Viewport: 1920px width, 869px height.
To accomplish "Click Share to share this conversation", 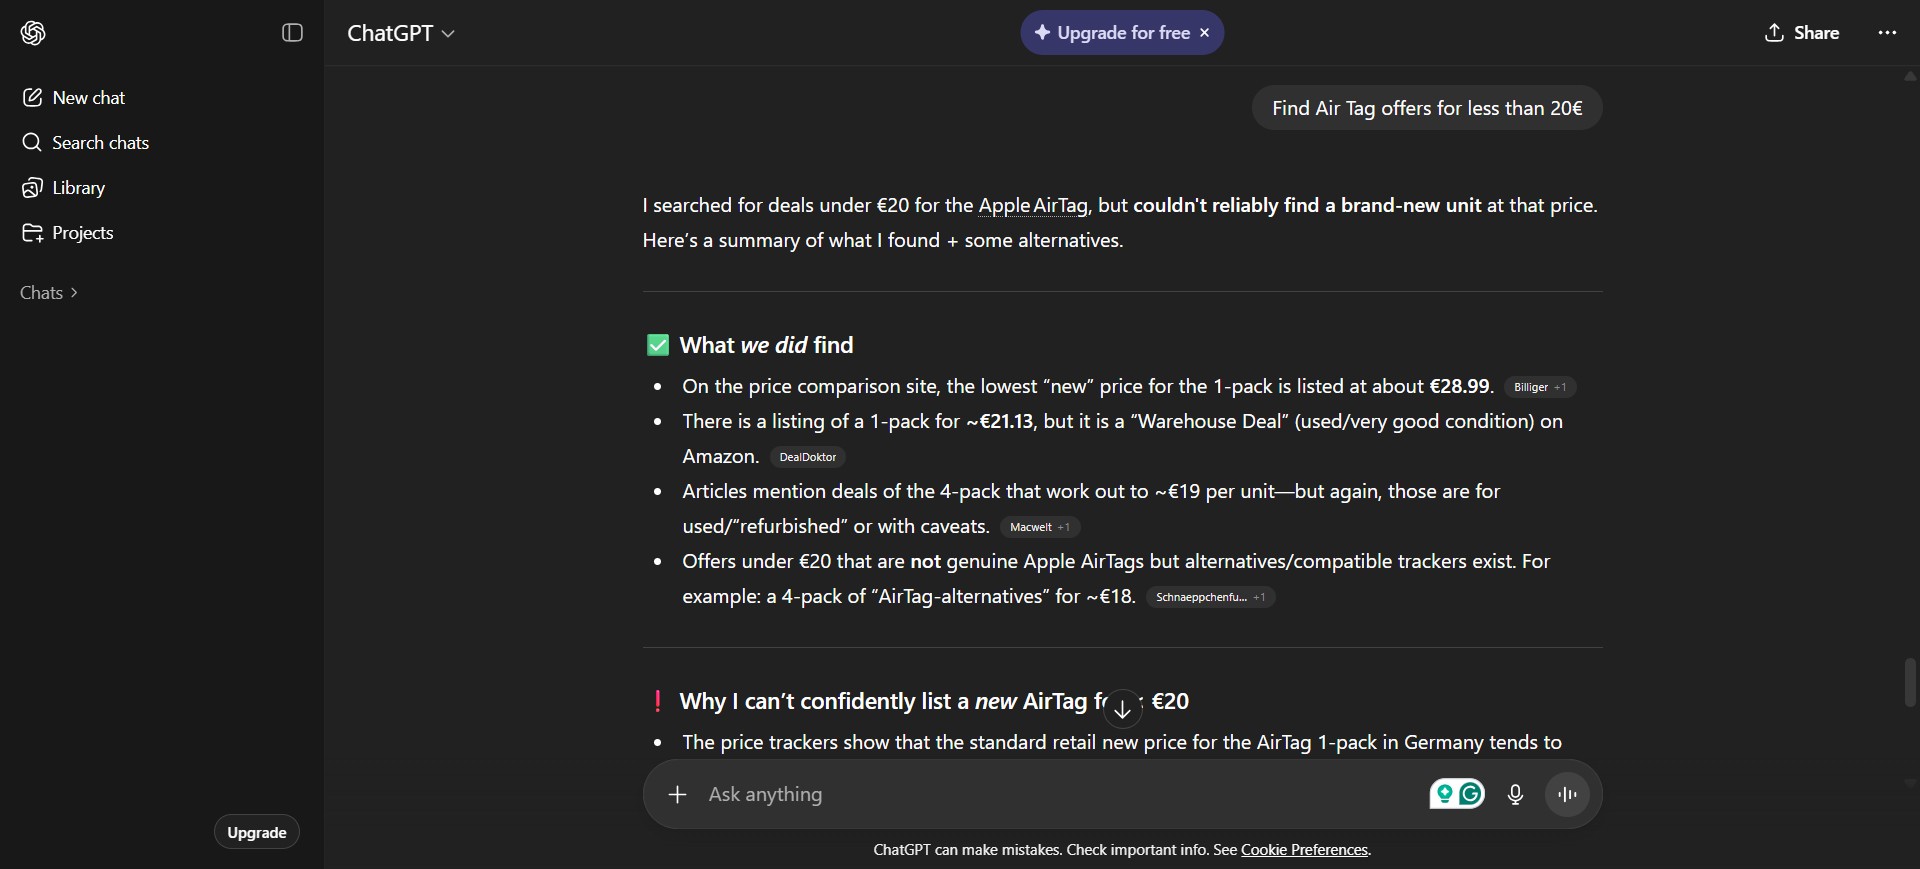I will (1802, 32).
